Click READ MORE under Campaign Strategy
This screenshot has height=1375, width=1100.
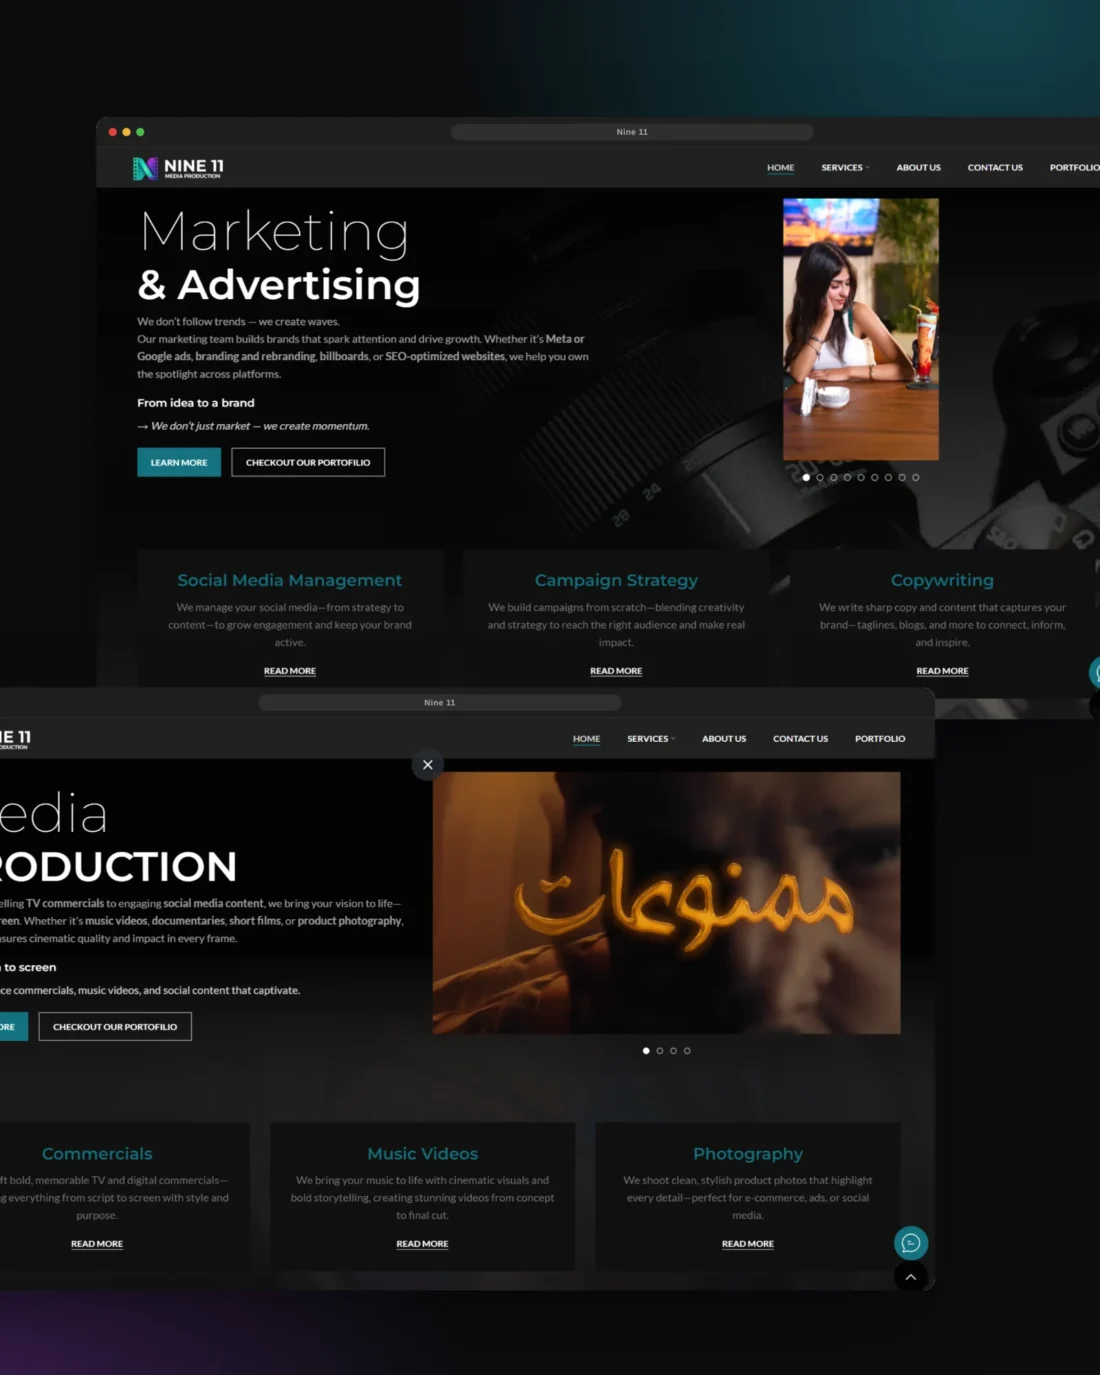coord(616,671)
